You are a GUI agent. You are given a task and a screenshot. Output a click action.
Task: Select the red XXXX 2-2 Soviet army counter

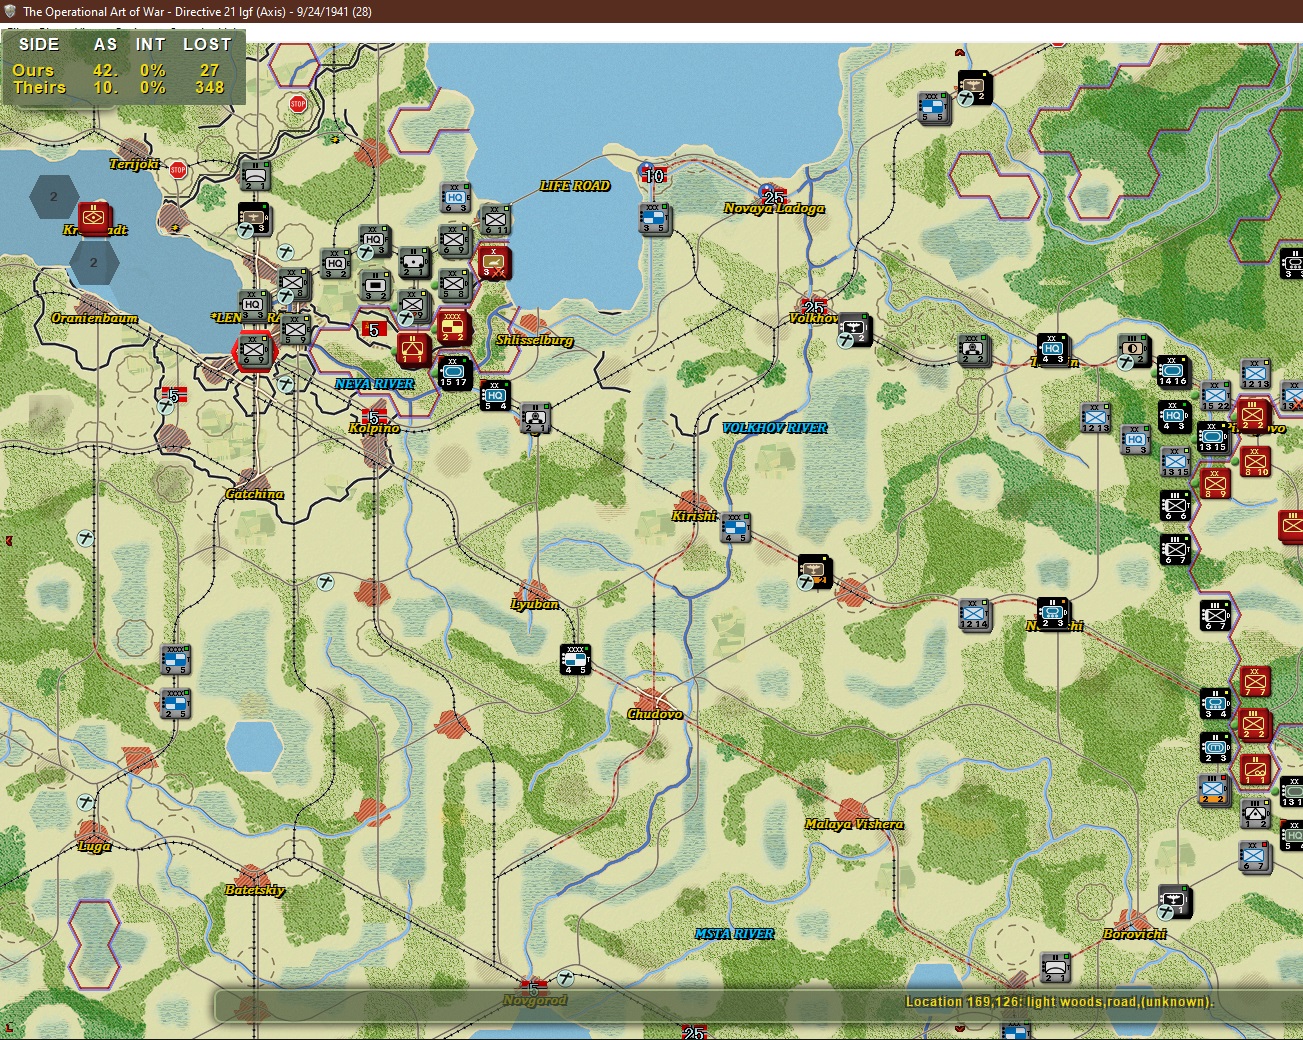click(452, 327)
